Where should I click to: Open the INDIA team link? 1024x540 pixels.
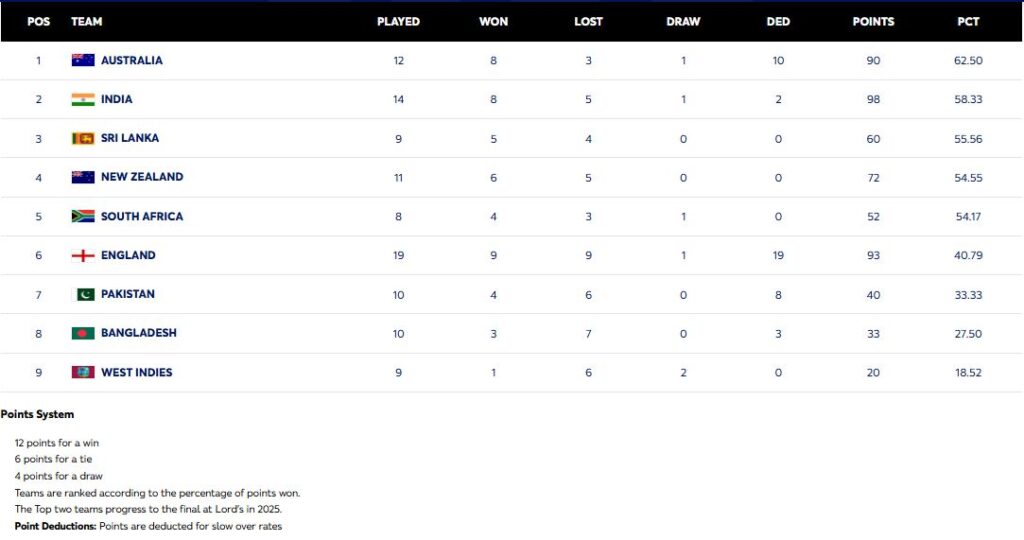click(x=116, y=99)
